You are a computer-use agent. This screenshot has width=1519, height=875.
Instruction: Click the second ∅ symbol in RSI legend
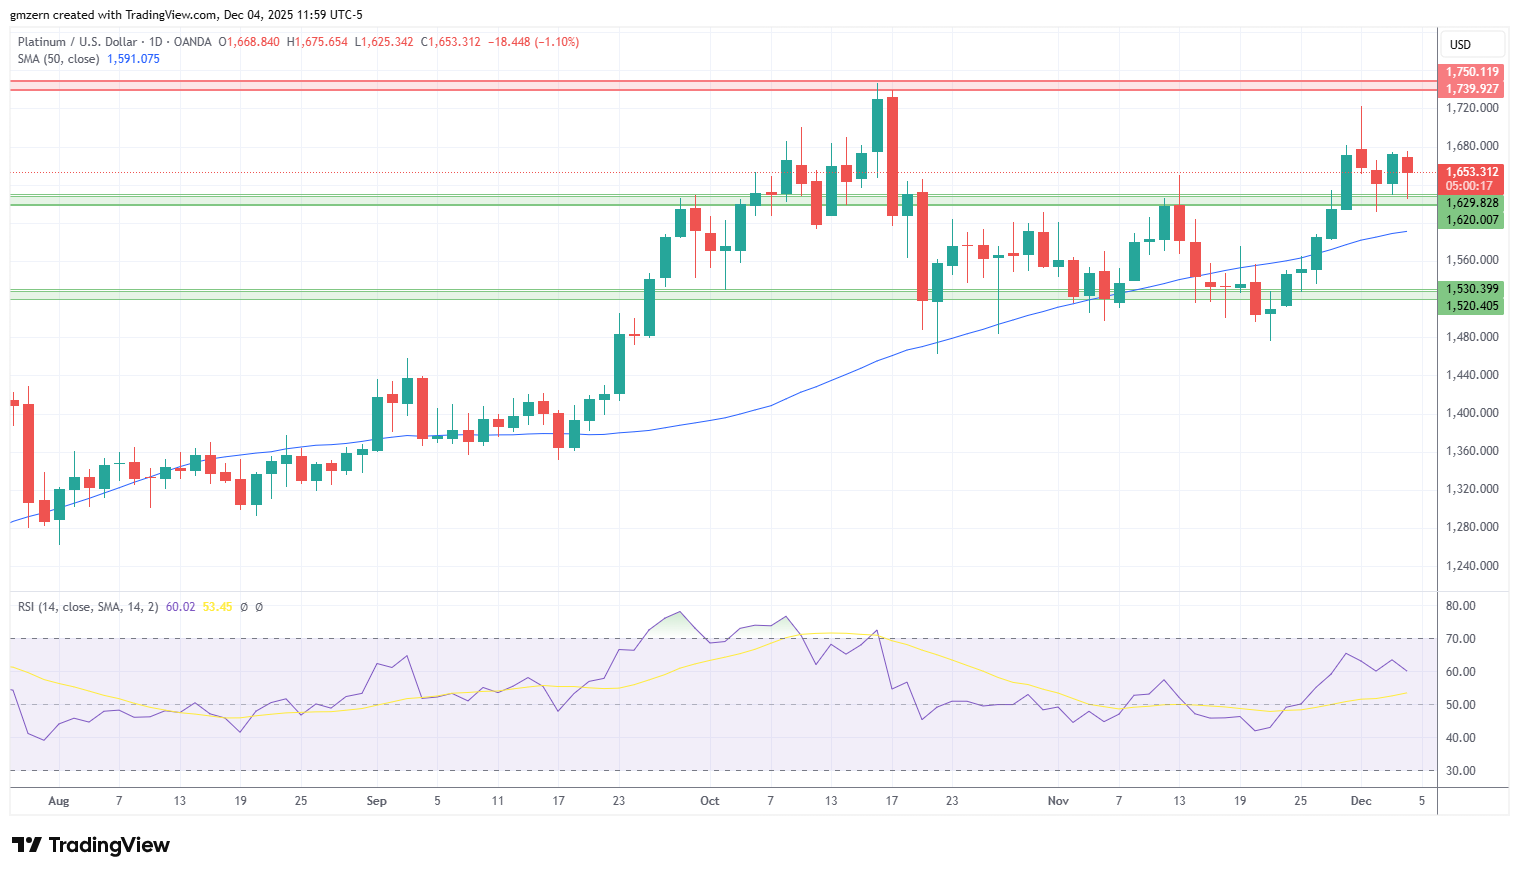pyautogui.click(x=259, y=607)
